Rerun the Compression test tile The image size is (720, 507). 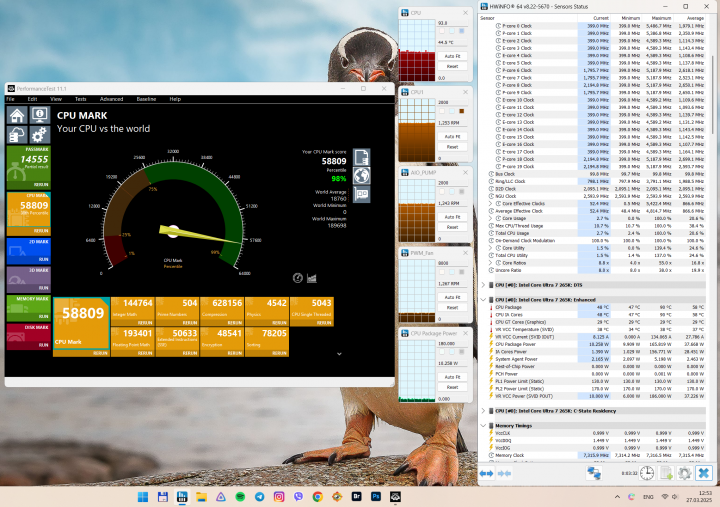(x=235, y=323)
